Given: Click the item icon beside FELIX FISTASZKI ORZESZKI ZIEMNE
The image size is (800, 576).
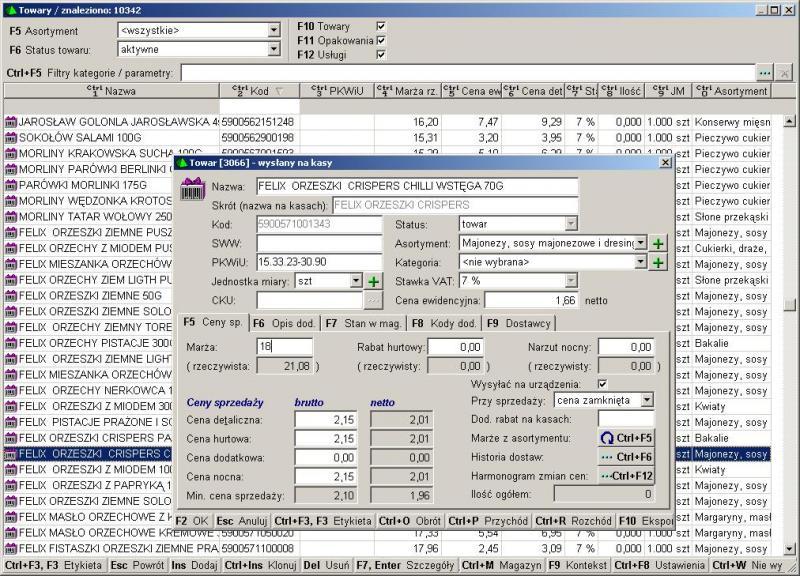Looking at the screenshot, I should (x=11, y=549).
